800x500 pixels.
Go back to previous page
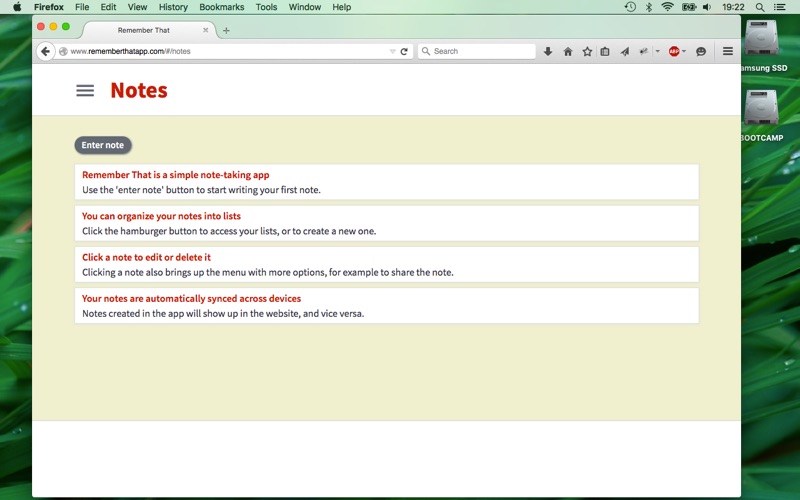coord(45,51)
